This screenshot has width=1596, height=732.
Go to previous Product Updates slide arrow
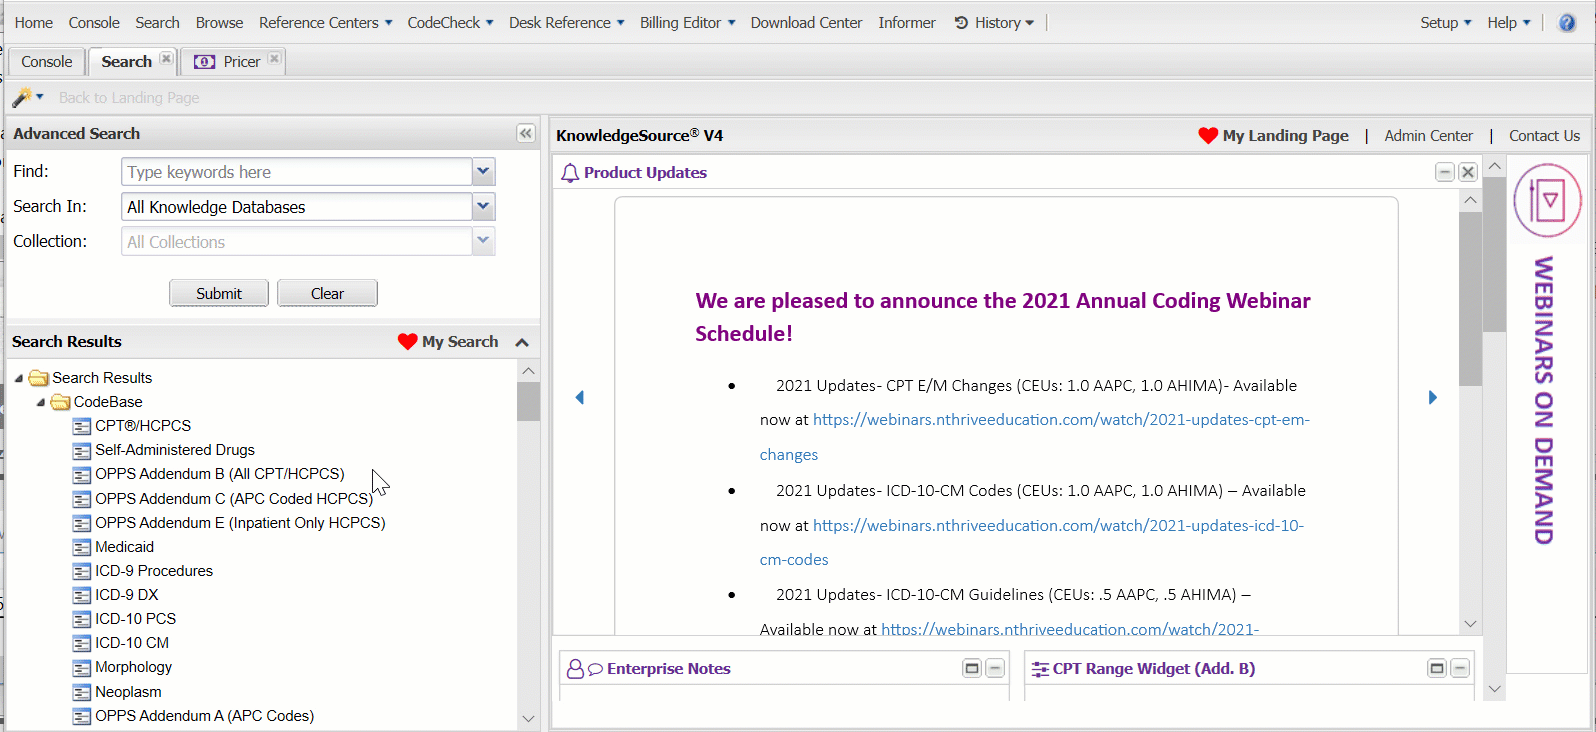click(580, 398)
